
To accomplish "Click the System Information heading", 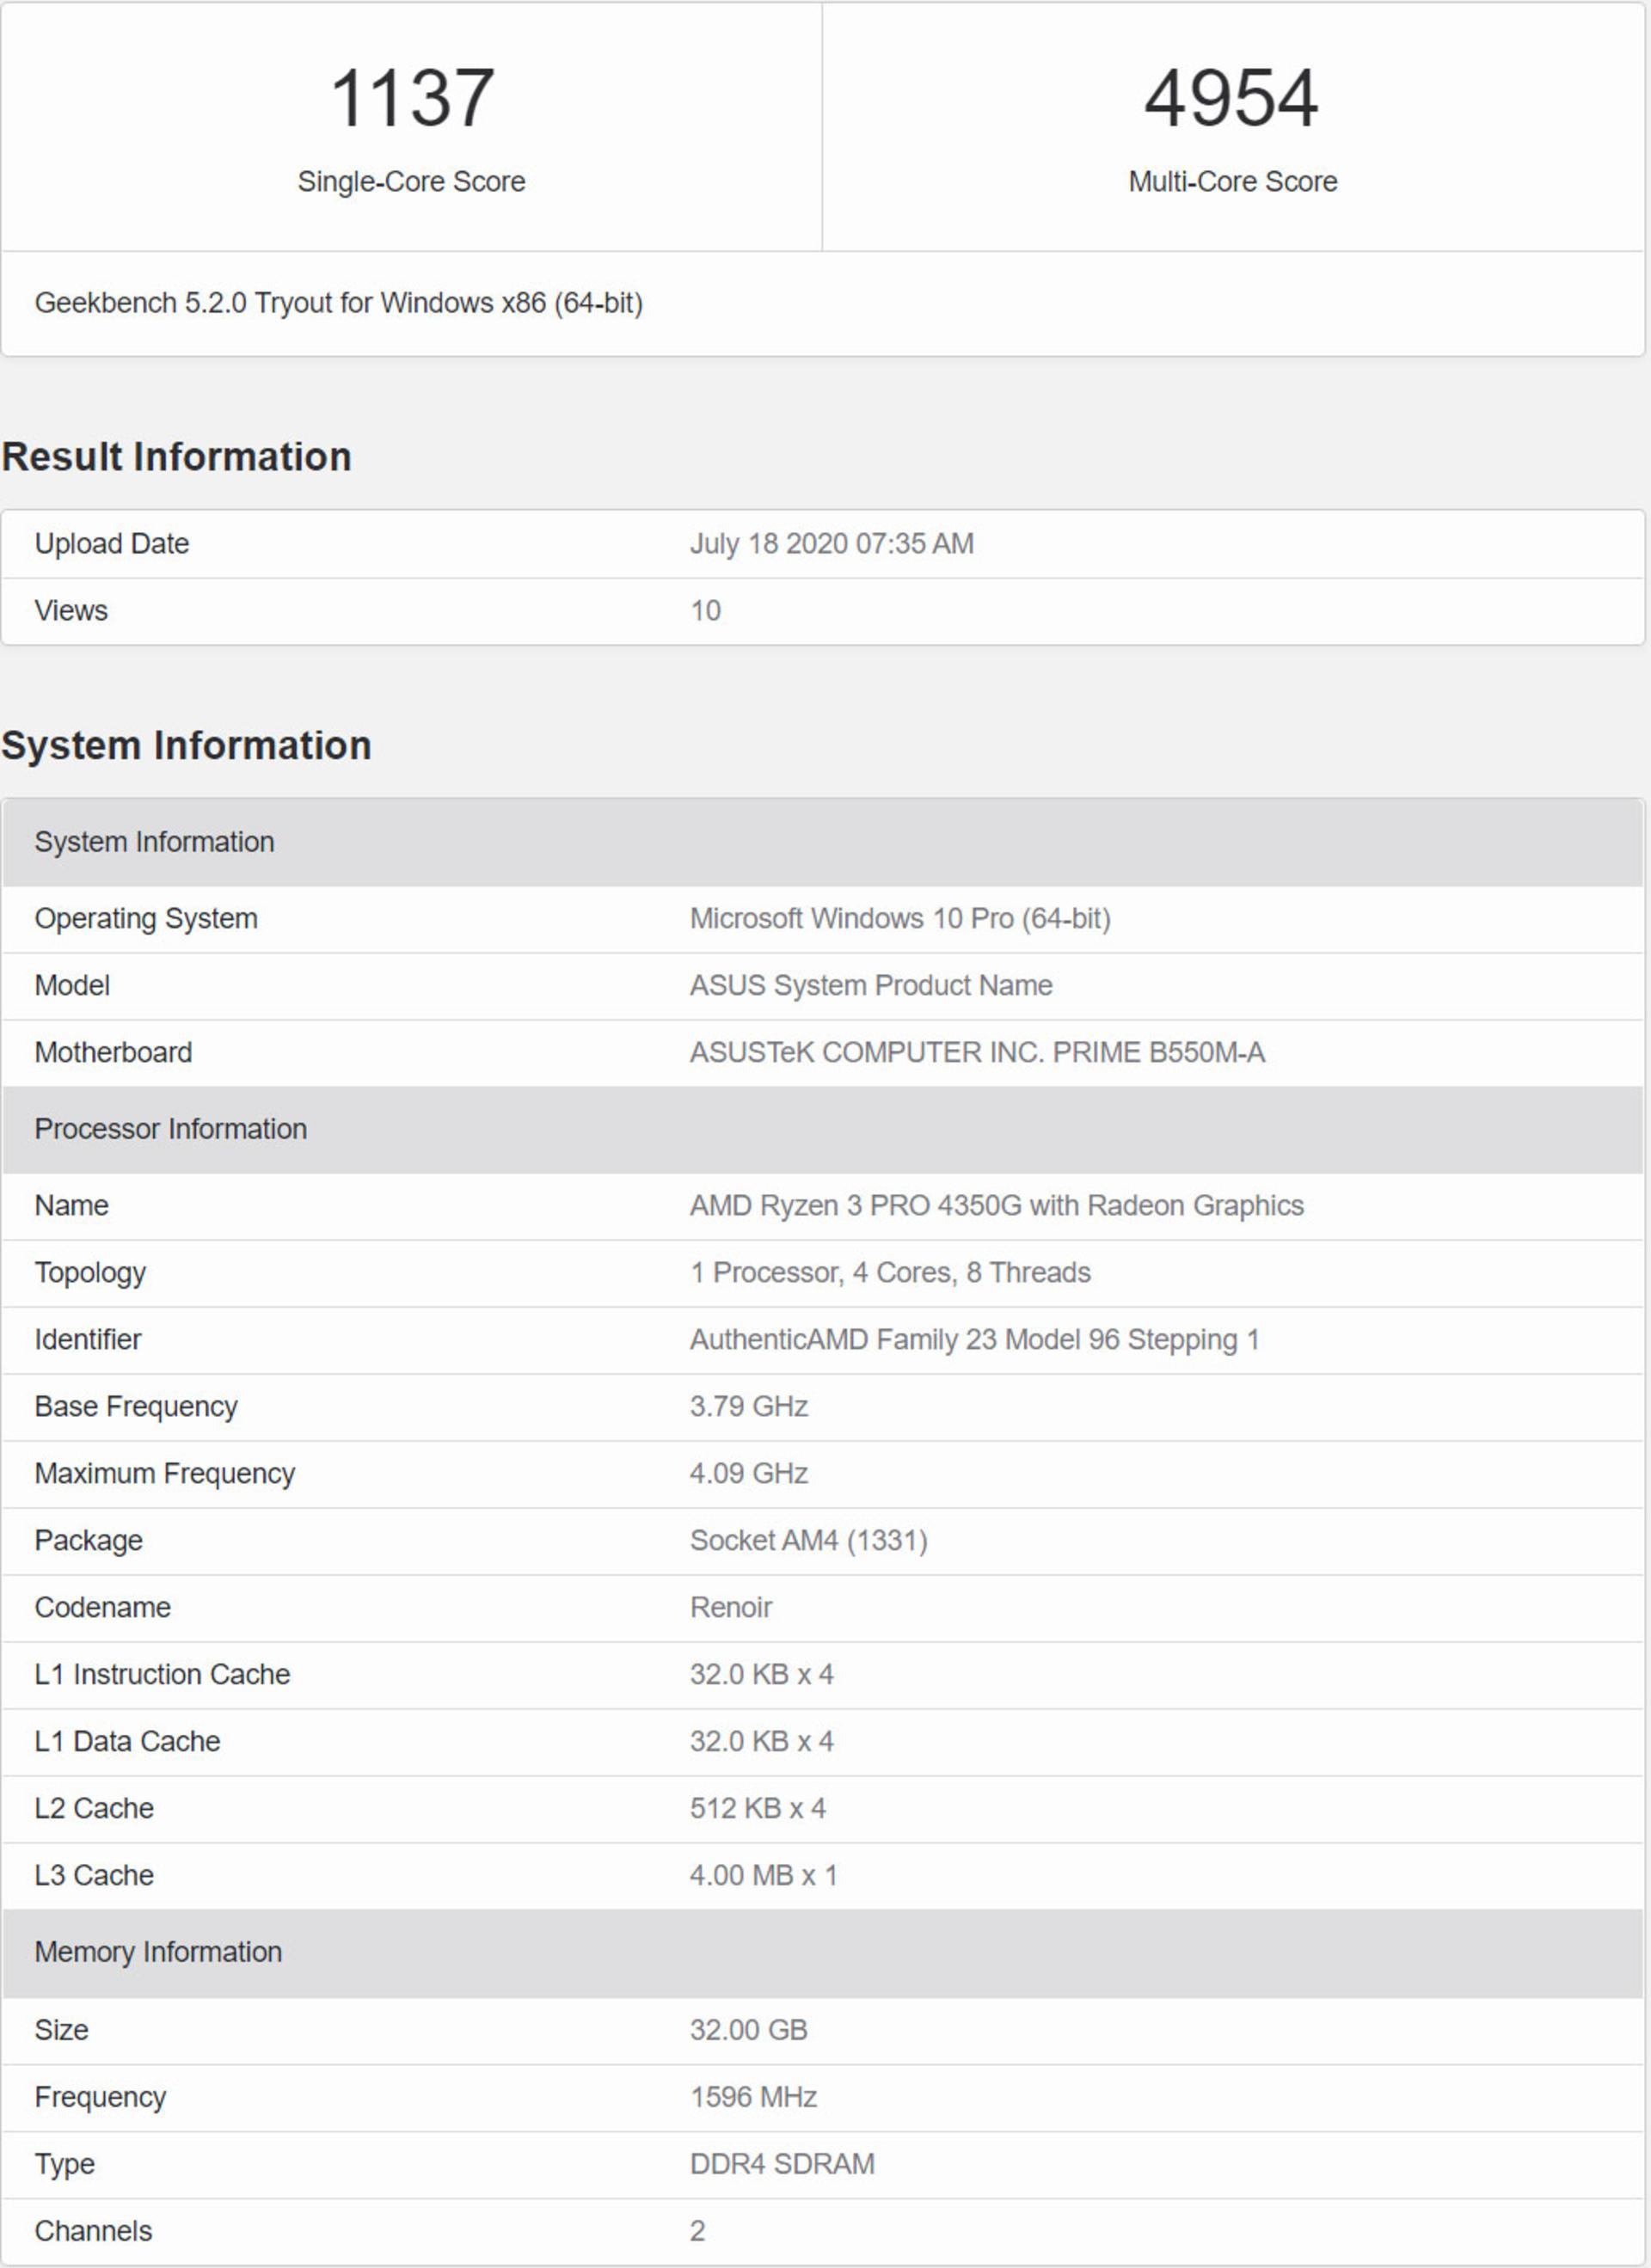I will click(x=187, y=746).
